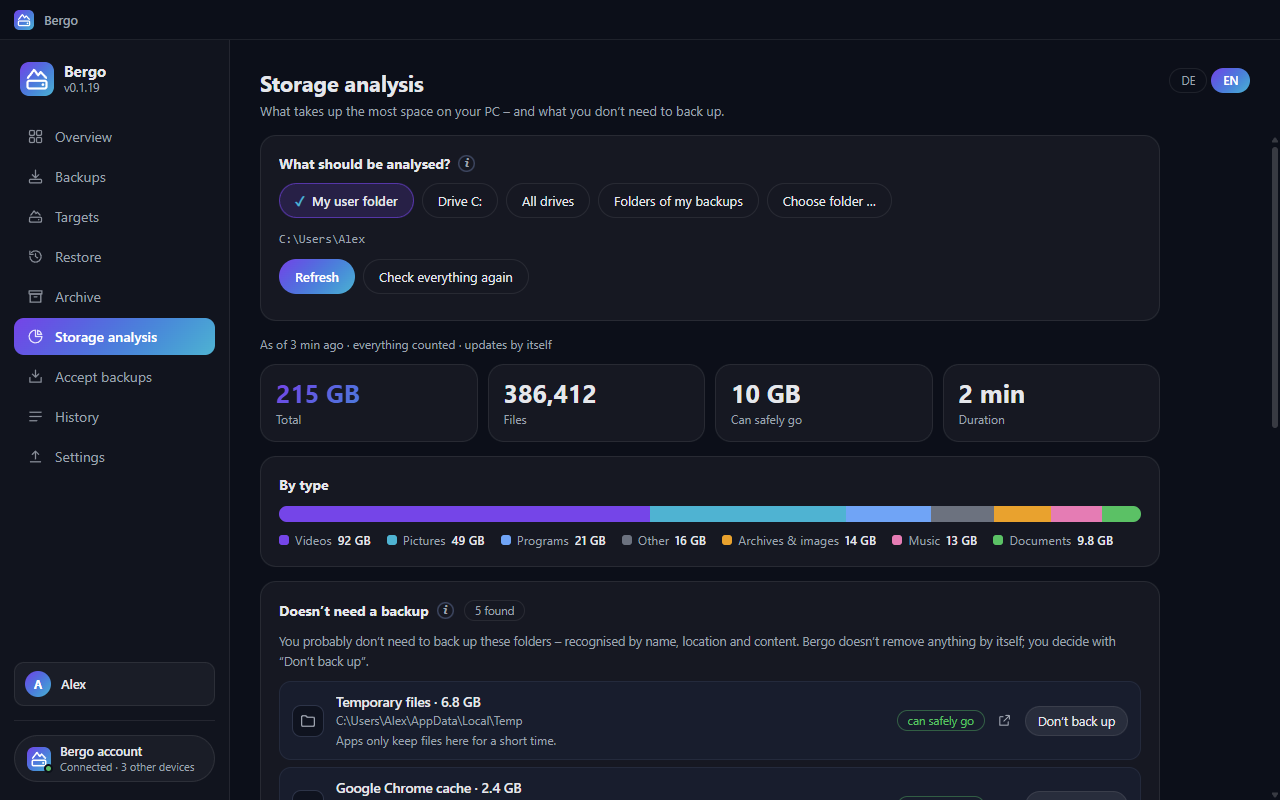Click the Bergo account drive icon

[x=39, y=759]
